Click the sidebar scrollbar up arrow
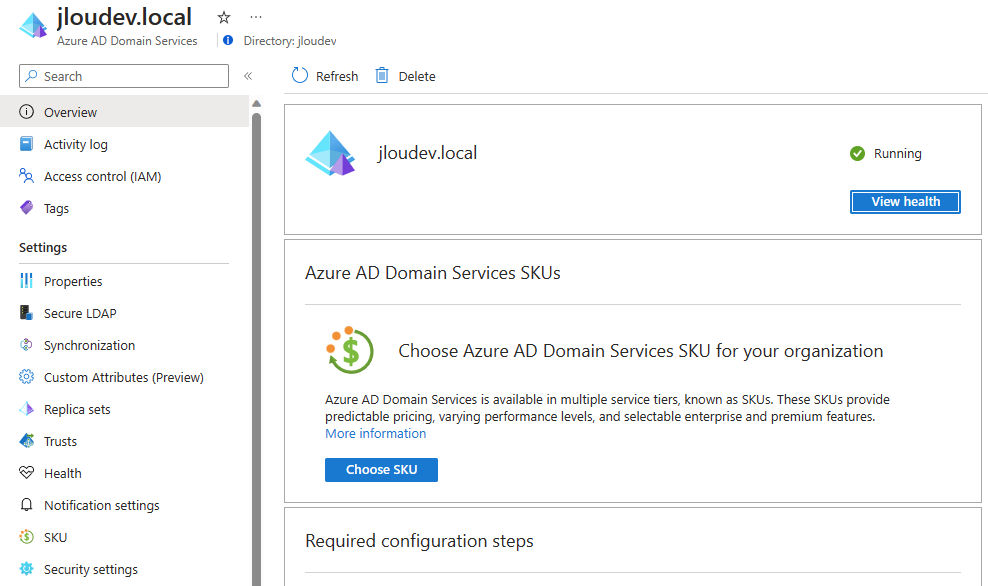This screenshot has height=586, width=988. click(256, 103)
